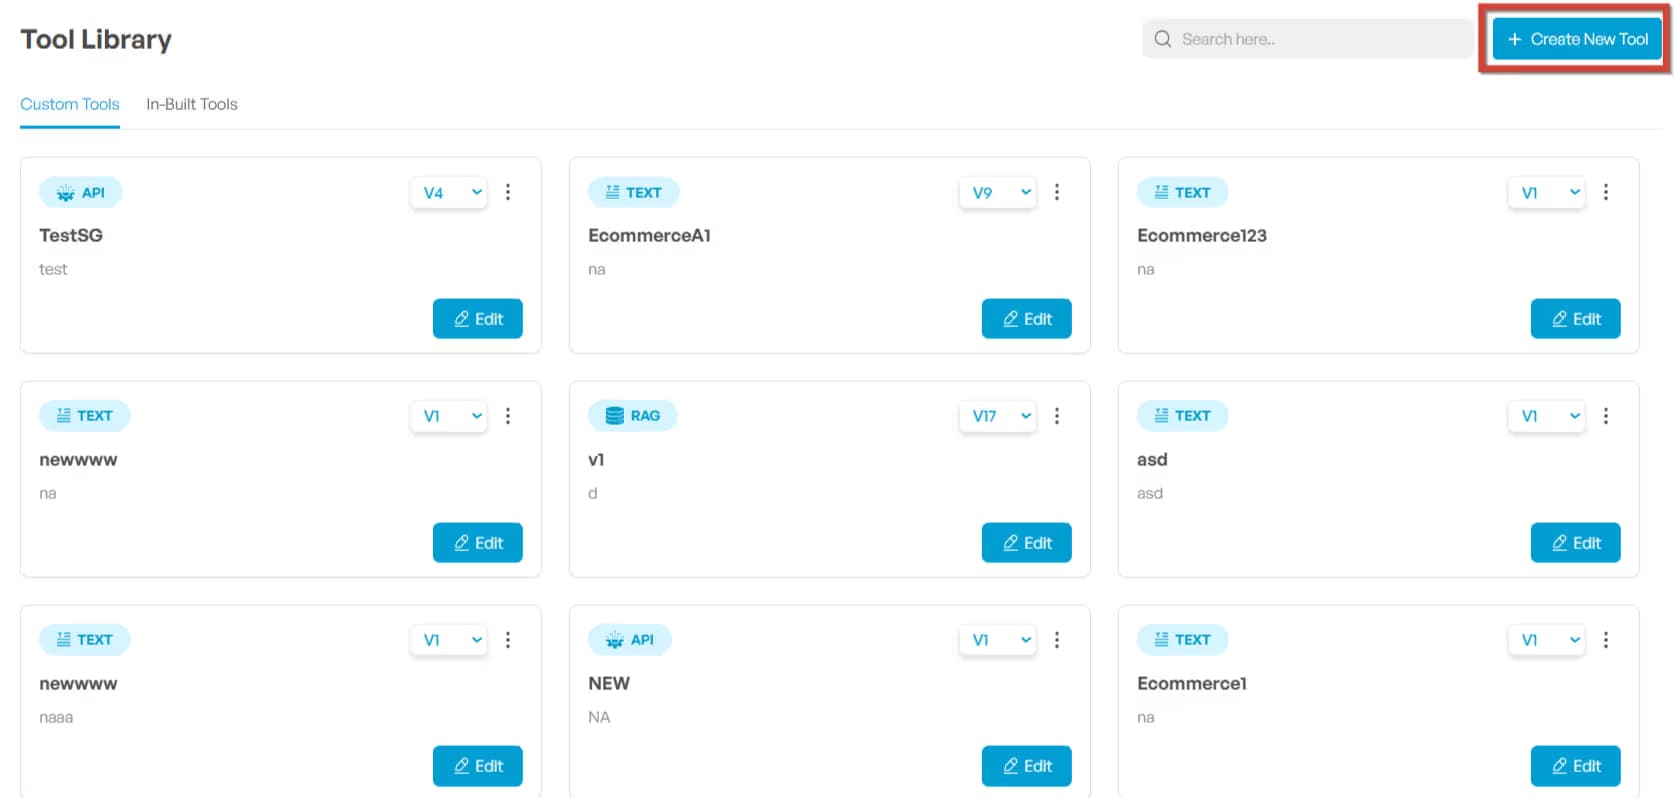
Task: Click the API badge on the TestSG card
Action: tap(81, 192)
